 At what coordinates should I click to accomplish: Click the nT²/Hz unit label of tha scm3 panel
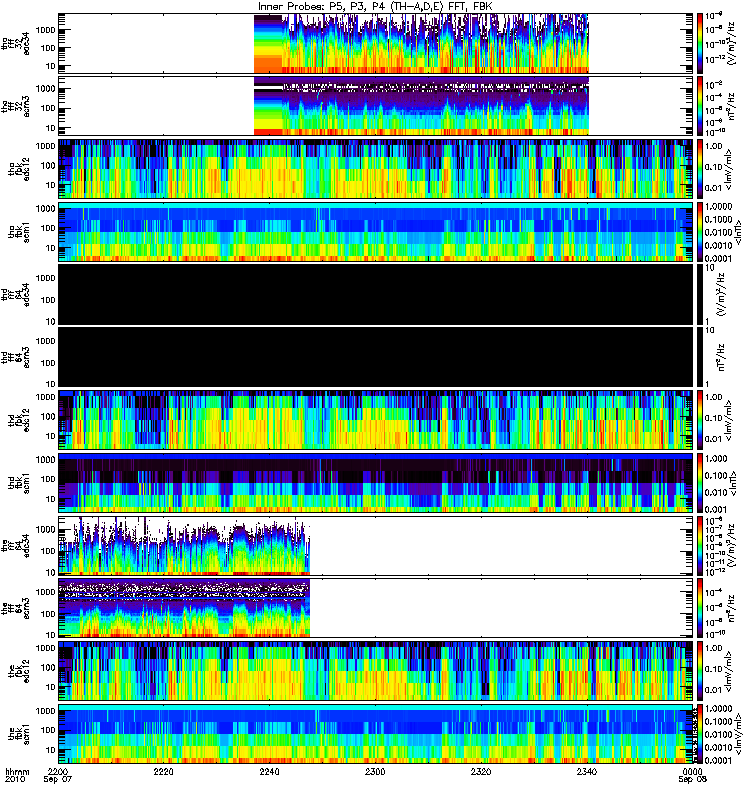coord(732,106)
